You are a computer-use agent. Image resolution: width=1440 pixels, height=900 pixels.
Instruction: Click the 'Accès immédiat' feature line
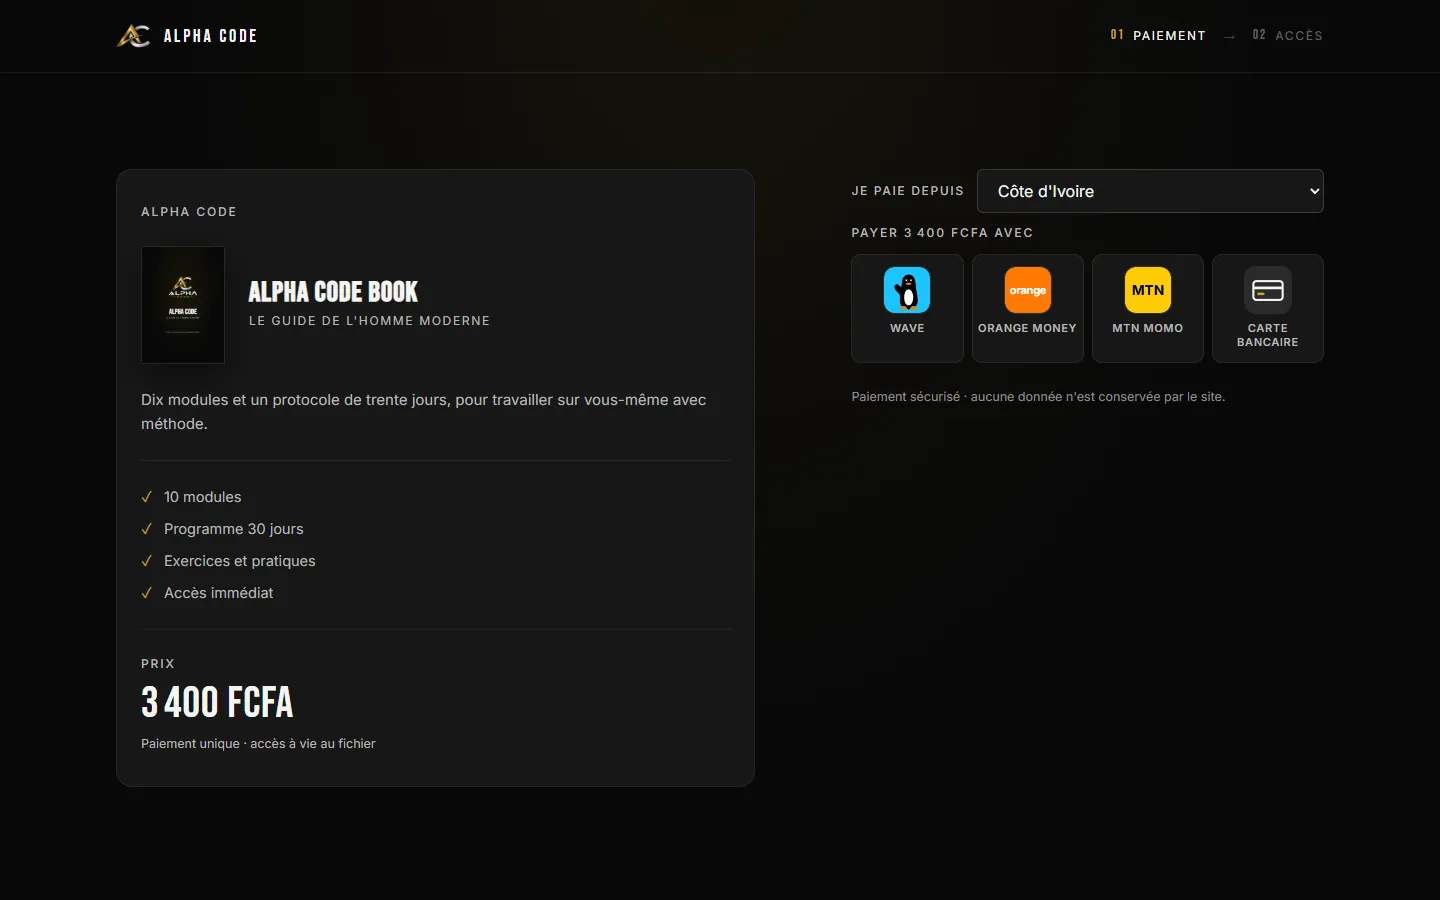click(218, 593)
